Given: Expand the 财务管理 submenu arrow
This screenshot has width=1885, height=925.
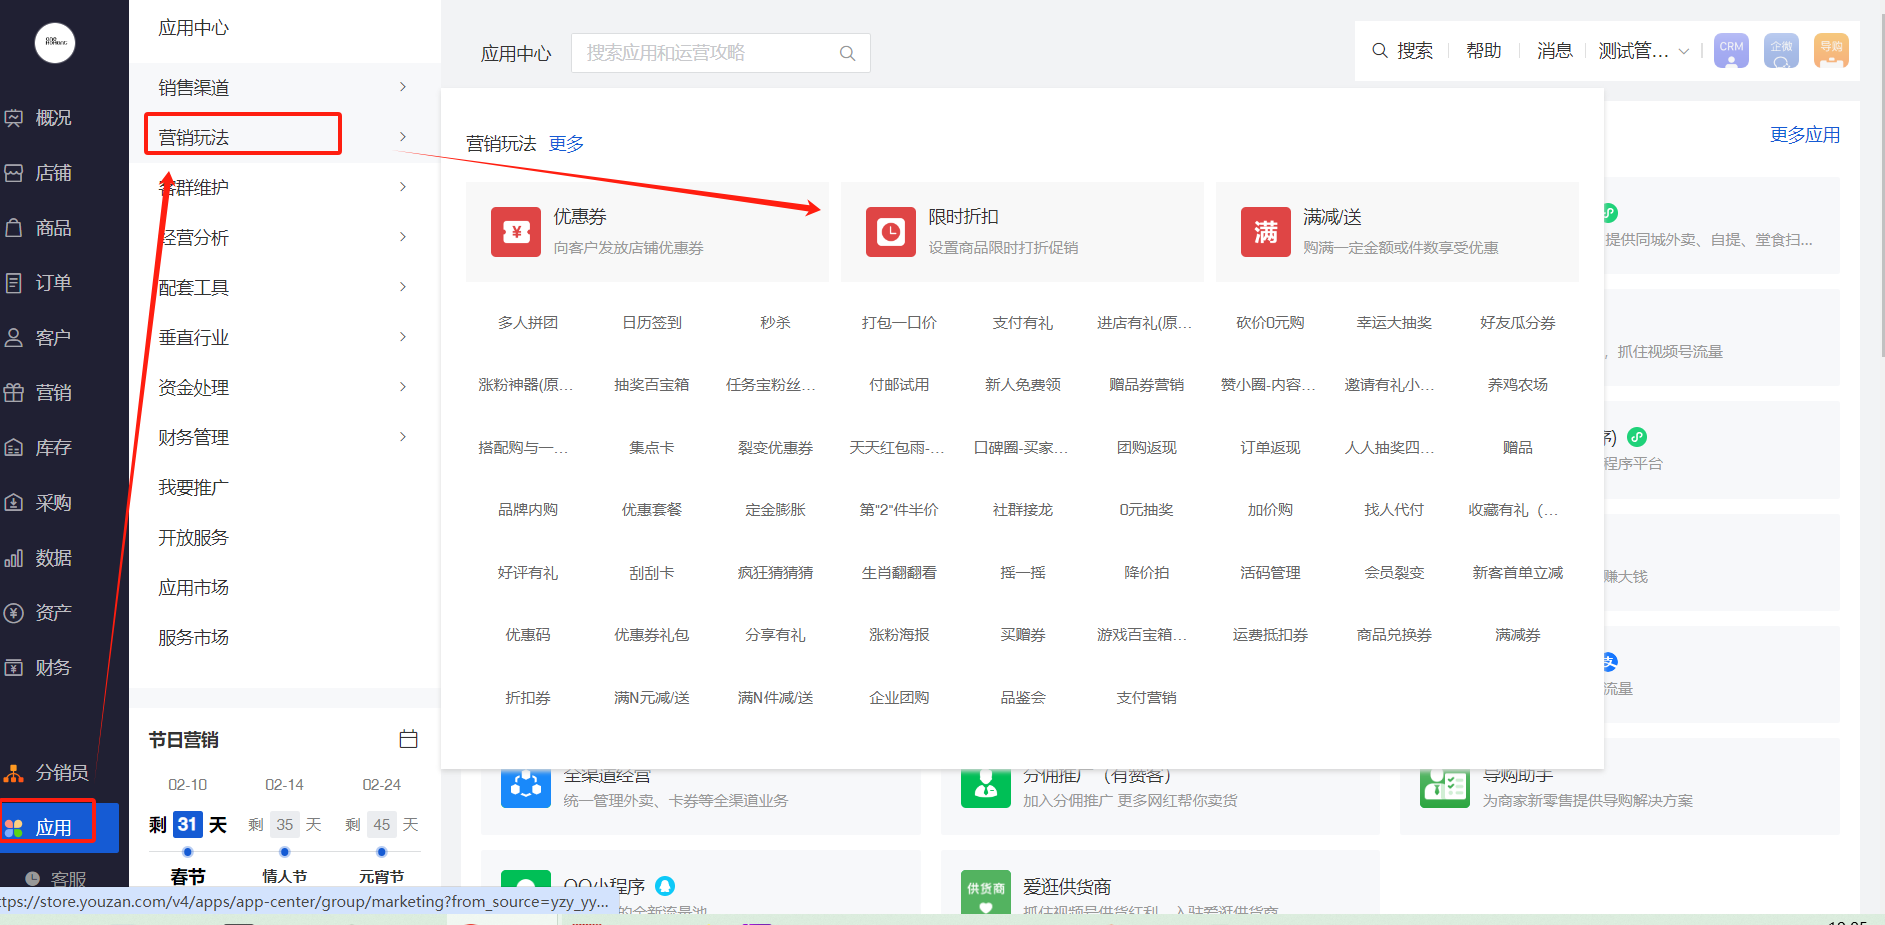Looking at the screenshot, I should [403, 437].
